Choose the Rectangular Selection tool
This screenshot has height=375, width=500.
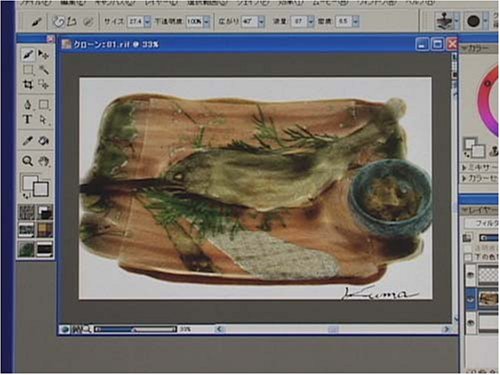coord(28,70)
